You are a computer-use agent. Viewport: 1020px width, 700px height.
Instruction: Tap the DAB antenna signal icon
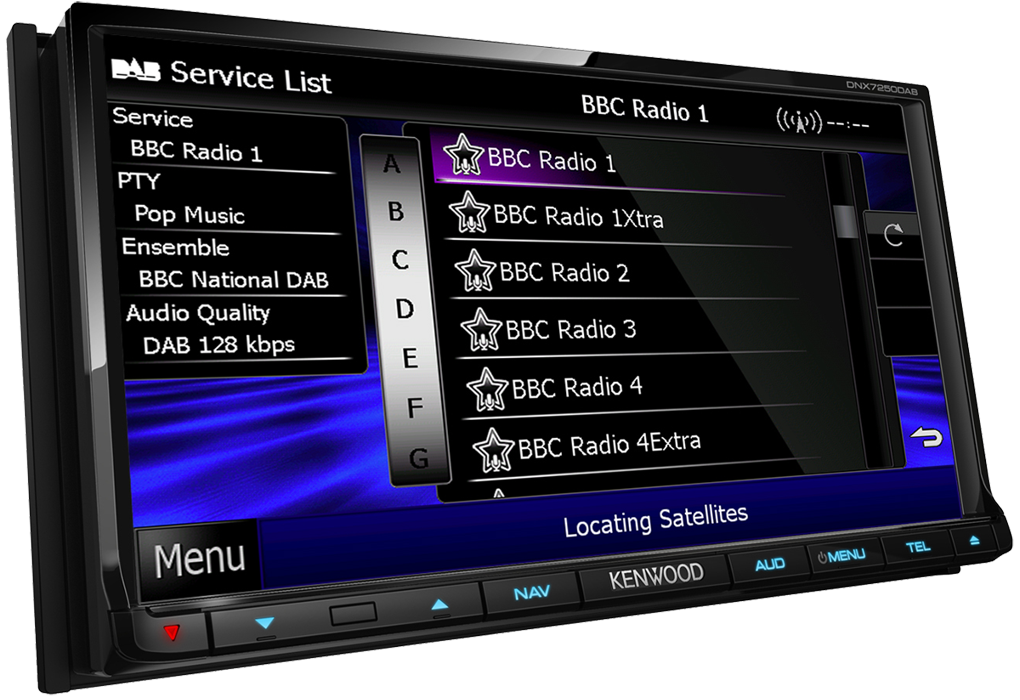point(799,122)
